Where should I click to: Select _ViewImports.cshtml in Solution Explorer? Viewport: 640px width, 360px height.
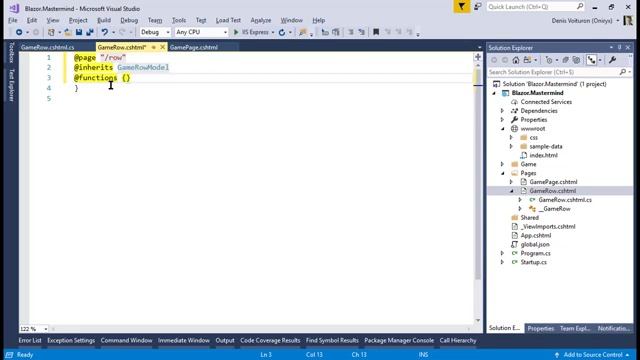547,227
